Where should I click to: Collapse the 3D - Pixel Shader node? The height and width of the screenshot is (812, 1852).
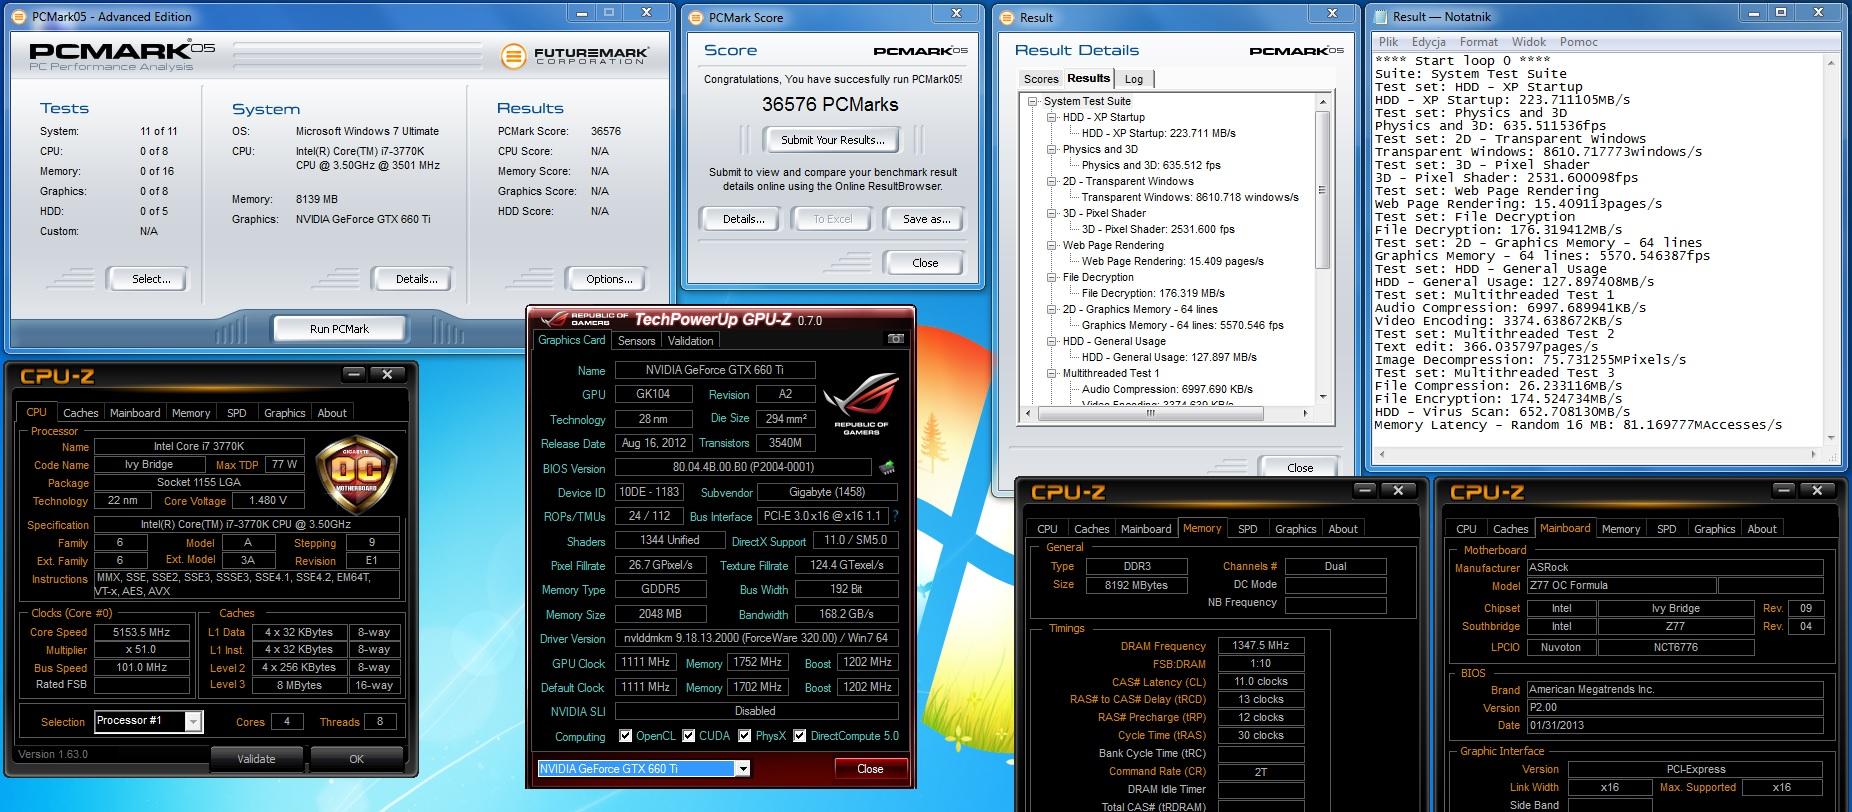(x=1053, y=213)
